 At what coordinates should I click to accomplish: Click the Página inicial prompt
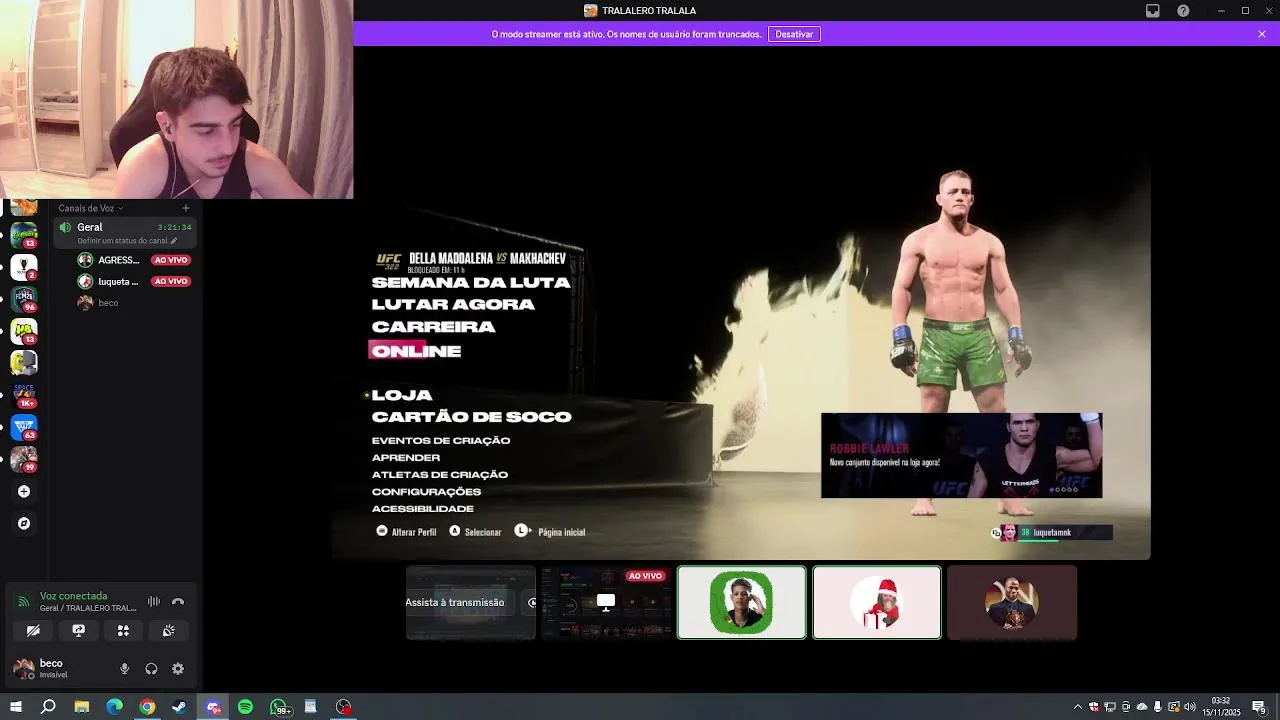[550, 532]
